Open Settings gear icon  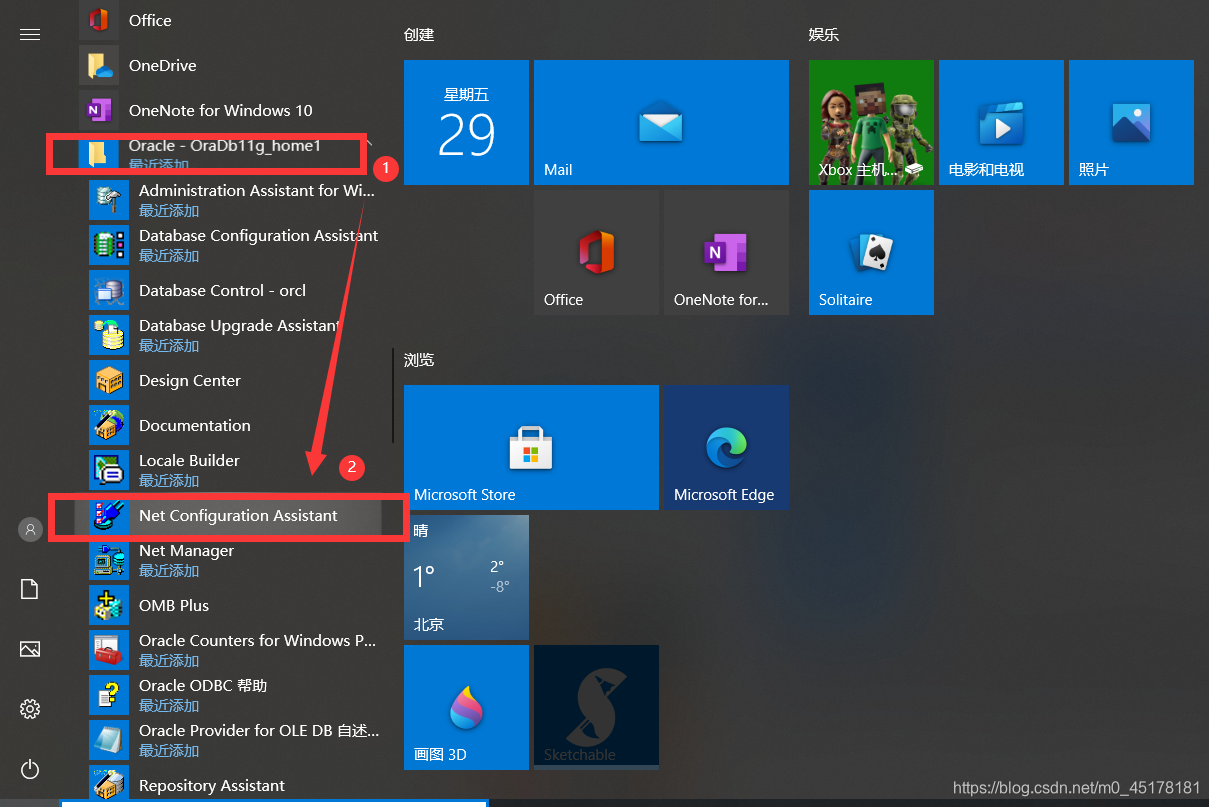coord(30,709)
